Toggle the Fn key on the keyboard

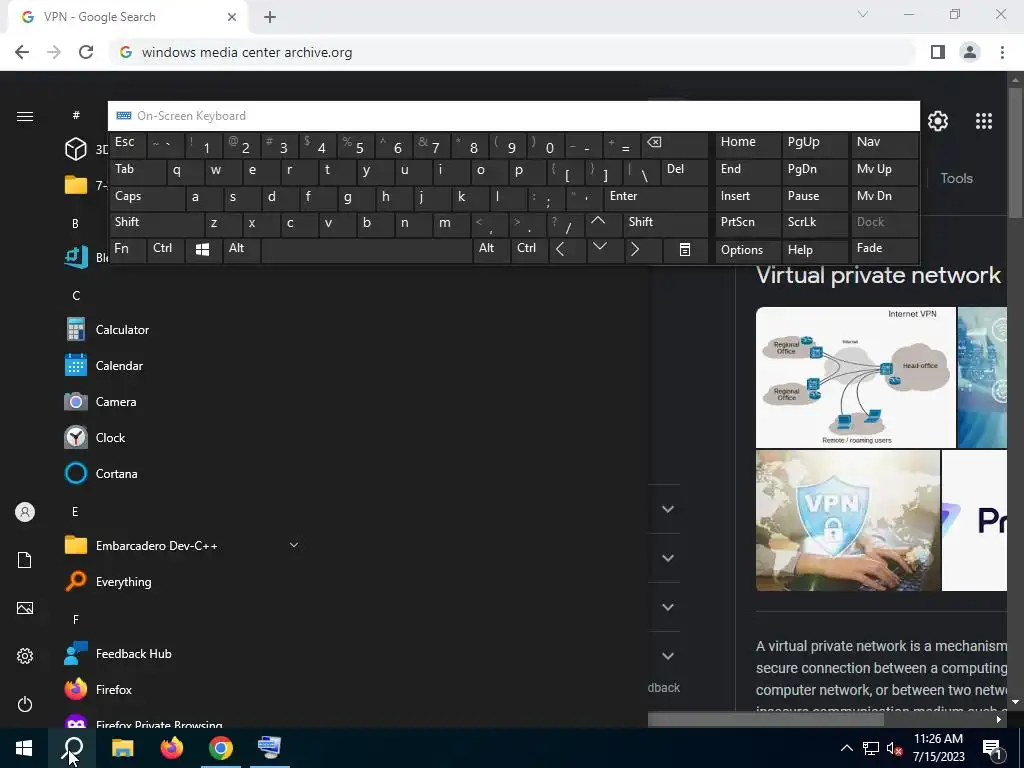click(128, 249)
